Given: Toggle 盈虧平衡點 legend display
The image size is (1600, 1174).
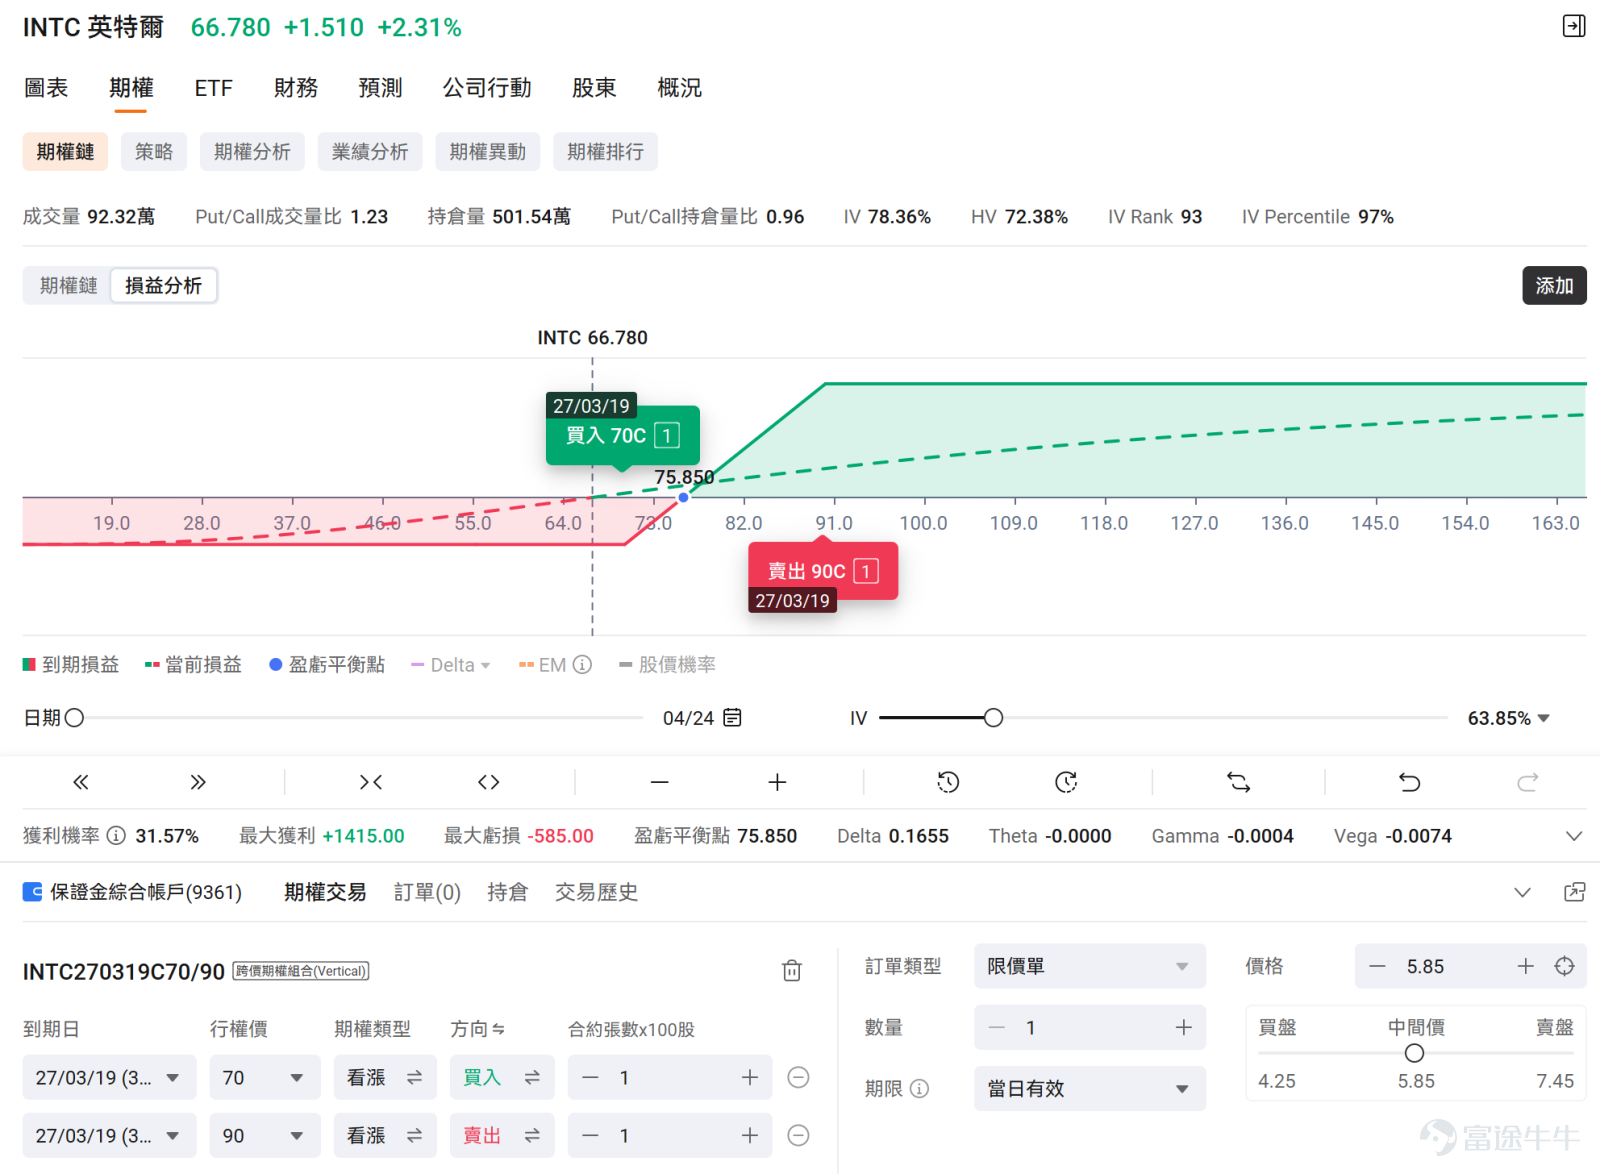Looking at the screenshot, I should (x=327, y=665).
